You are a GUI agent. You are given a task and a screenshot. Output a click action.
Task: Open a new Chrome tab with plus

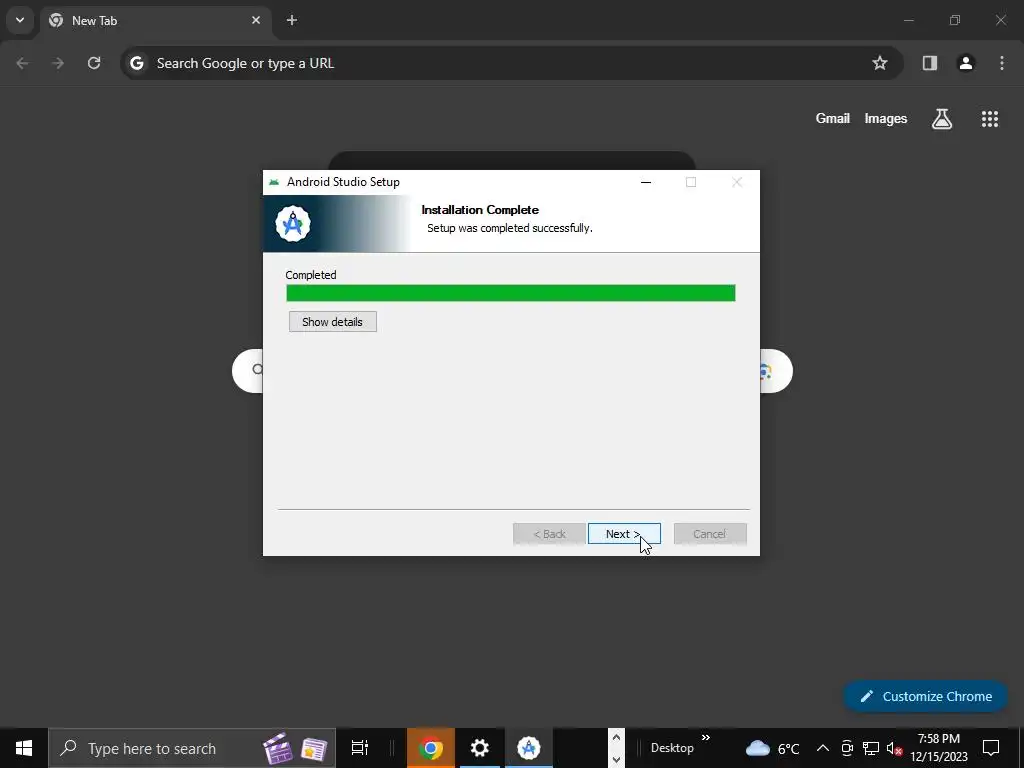[x=292, y=20]
